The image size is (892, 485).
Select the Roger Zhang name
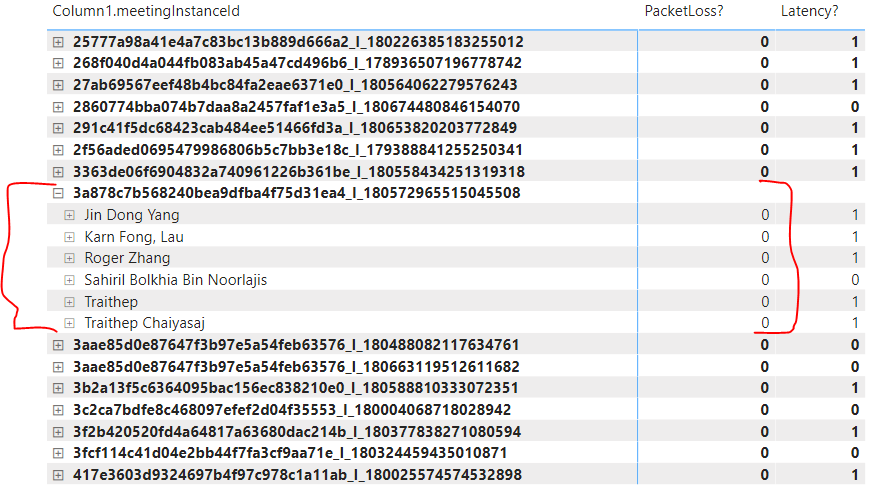127,258
